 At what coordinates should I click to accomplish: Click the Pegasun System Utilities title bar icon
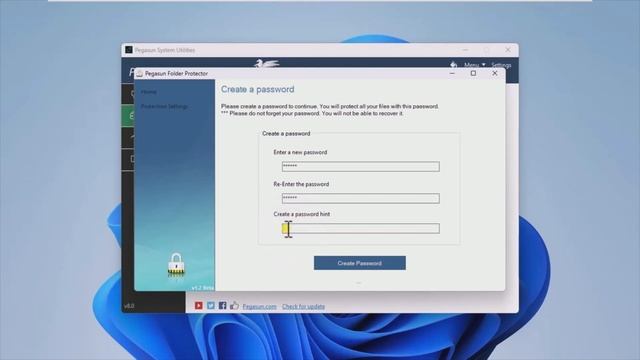point(129,50)
